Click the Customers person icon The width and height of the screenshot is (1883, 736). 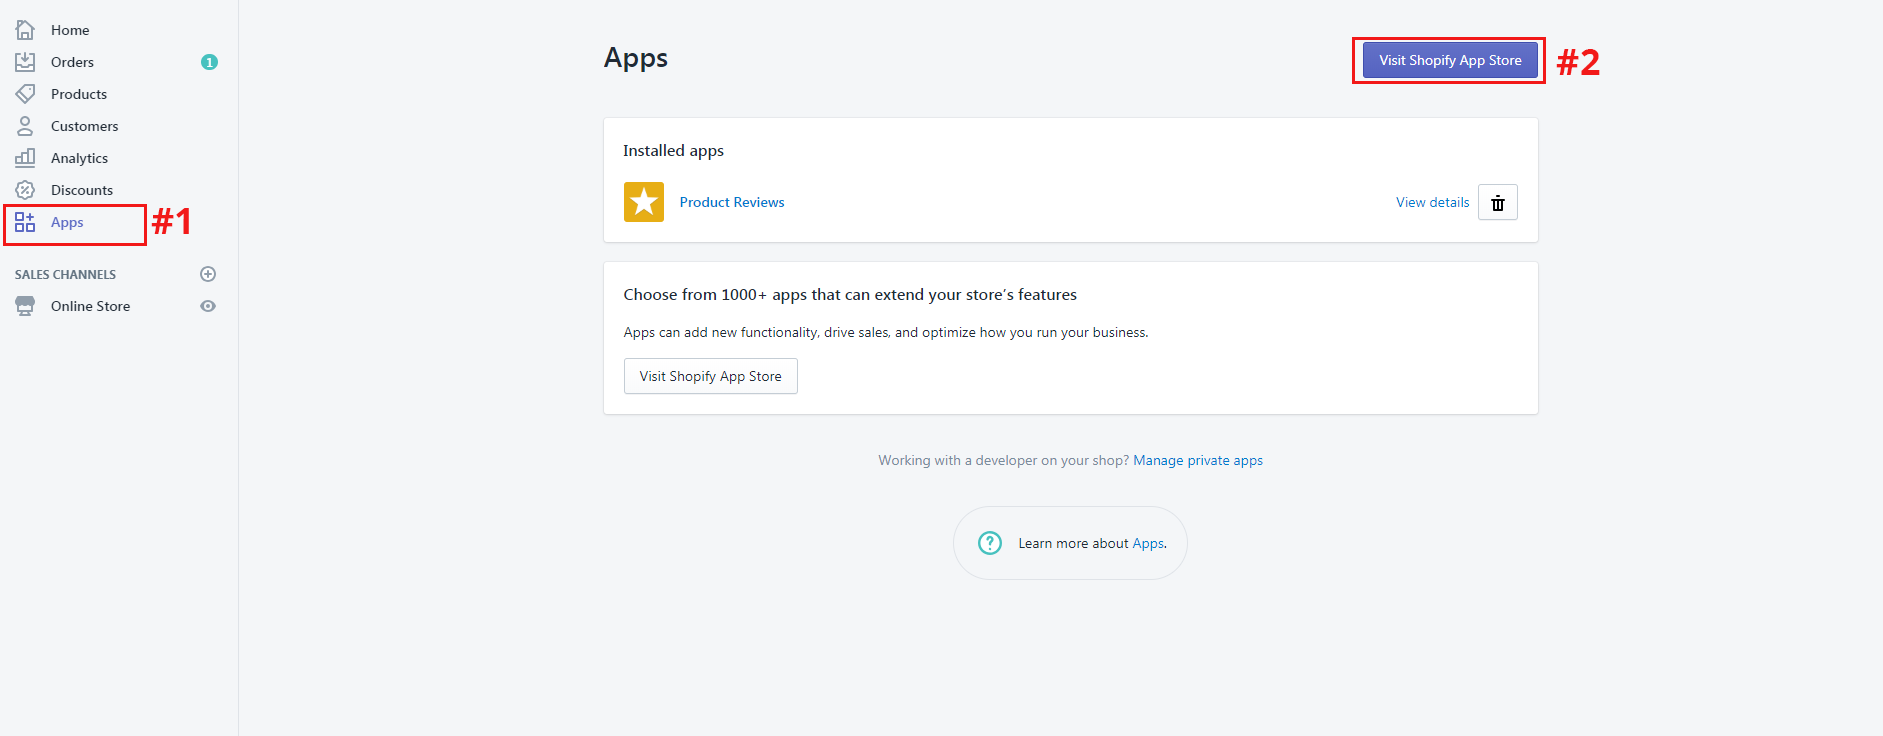pyautogui.click(x=25, y=126)
